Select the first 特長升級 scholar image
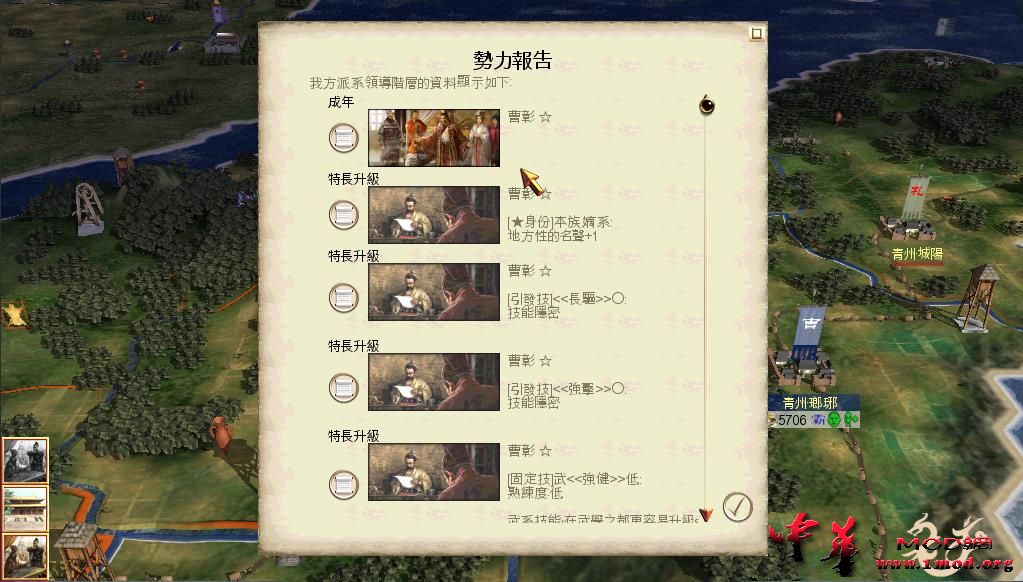Screen dimensions: 1023x582 point(434,215)
